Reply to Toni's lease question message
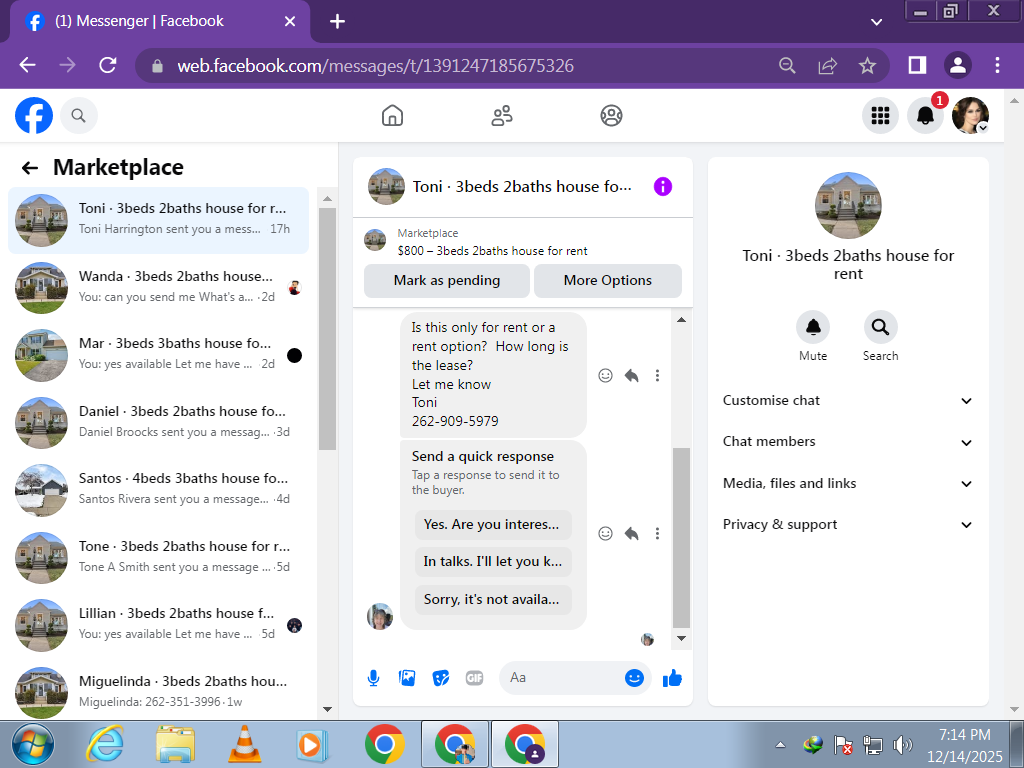The width and height of the screenshot is (1024, 768). (x=632, y=376)
